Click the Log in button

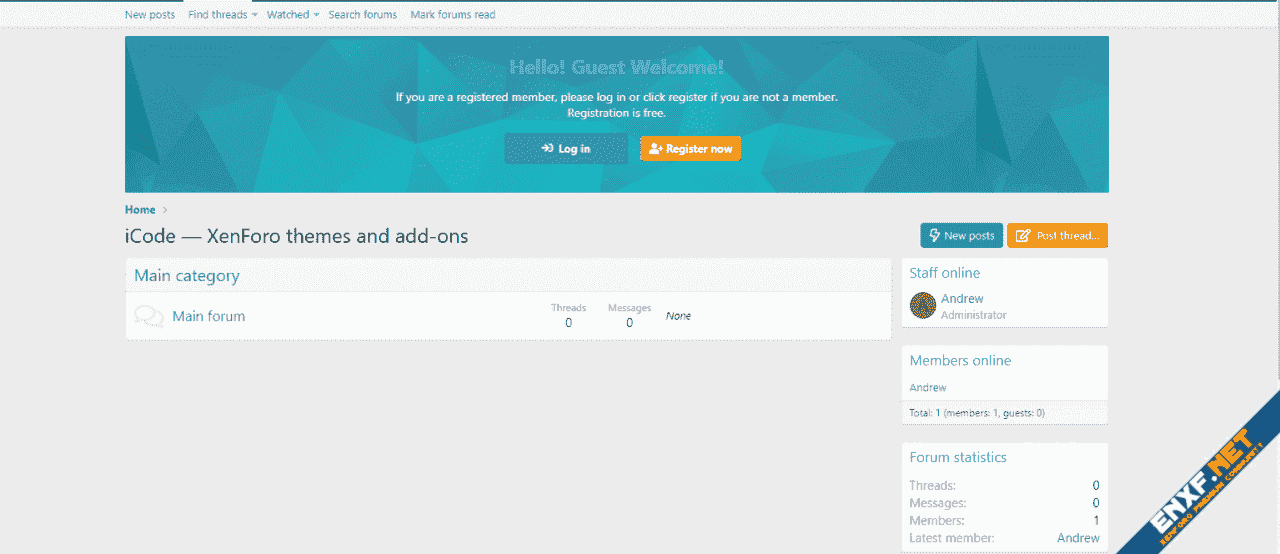point(566,149)
